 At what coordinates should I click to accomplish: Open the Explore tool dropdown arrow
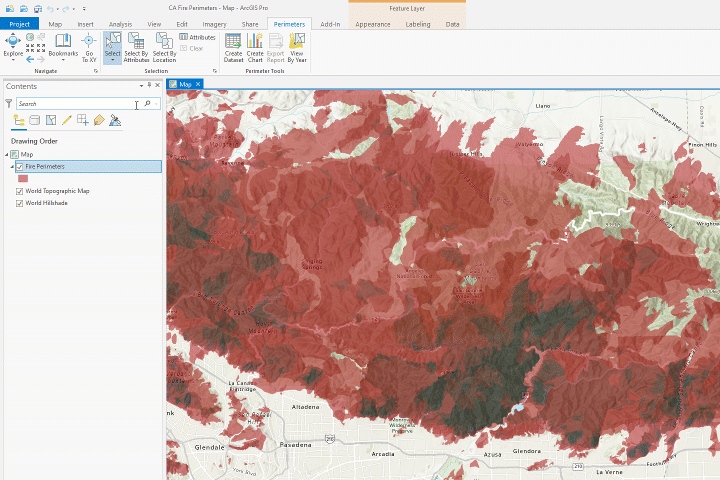[x=13, y=60]
